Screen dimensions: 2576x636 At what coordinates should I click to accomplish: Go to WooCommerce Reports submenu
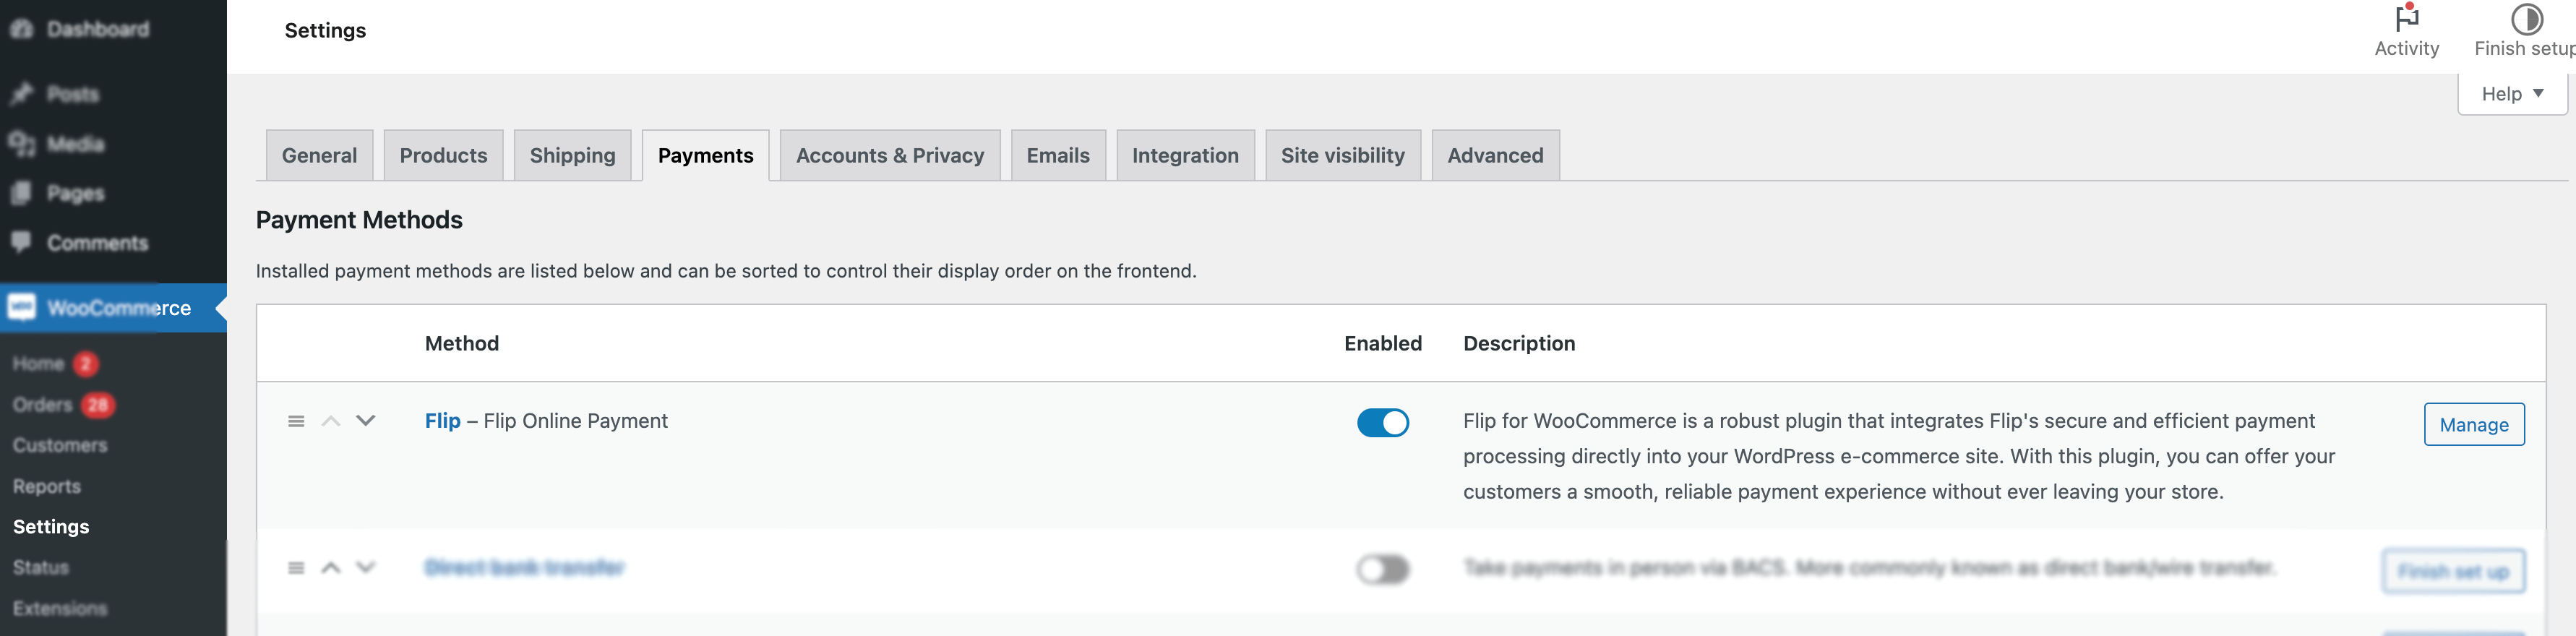tap(46, 486)
